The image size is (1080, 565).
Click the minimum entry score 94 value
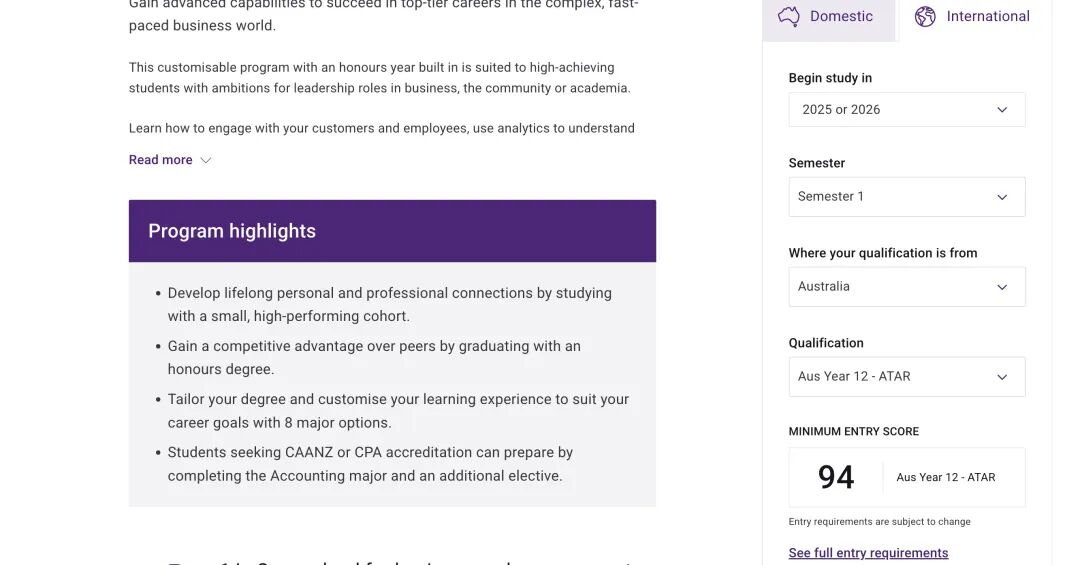tap(836, 477)
